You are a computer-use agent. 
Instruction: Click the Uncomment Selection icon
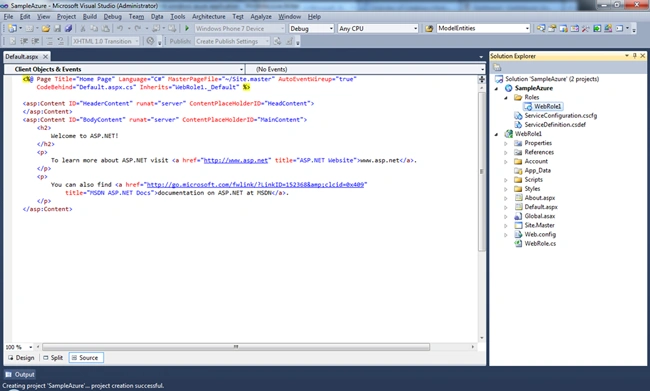[x=61, y=41]
